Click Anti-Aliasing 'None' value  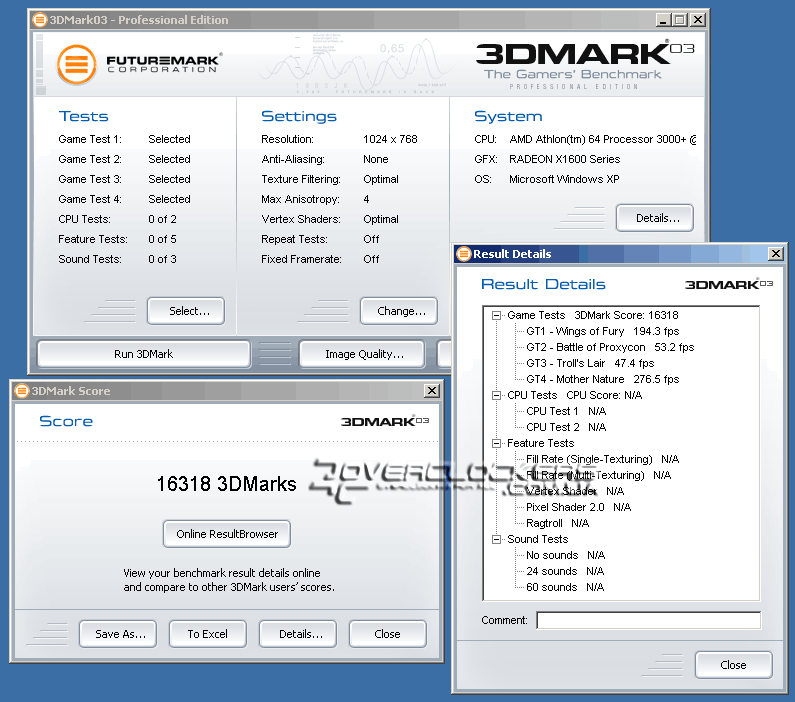(x=376, y=159)
